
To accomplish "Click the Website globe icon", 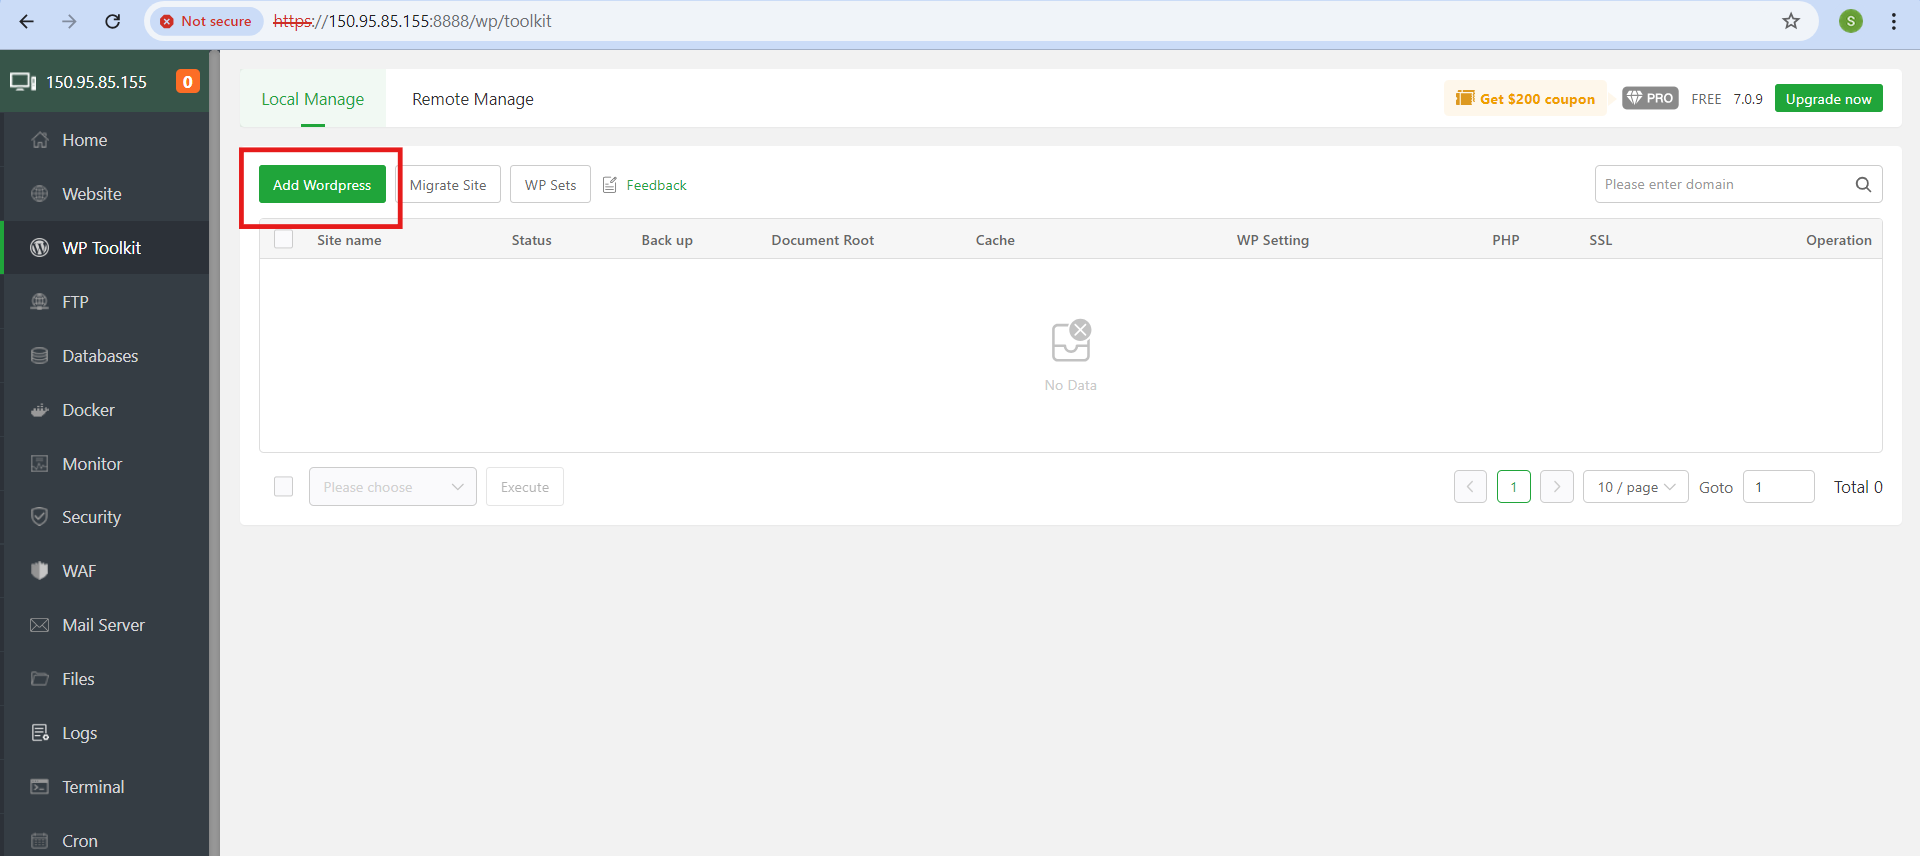I will coord(40,194).
